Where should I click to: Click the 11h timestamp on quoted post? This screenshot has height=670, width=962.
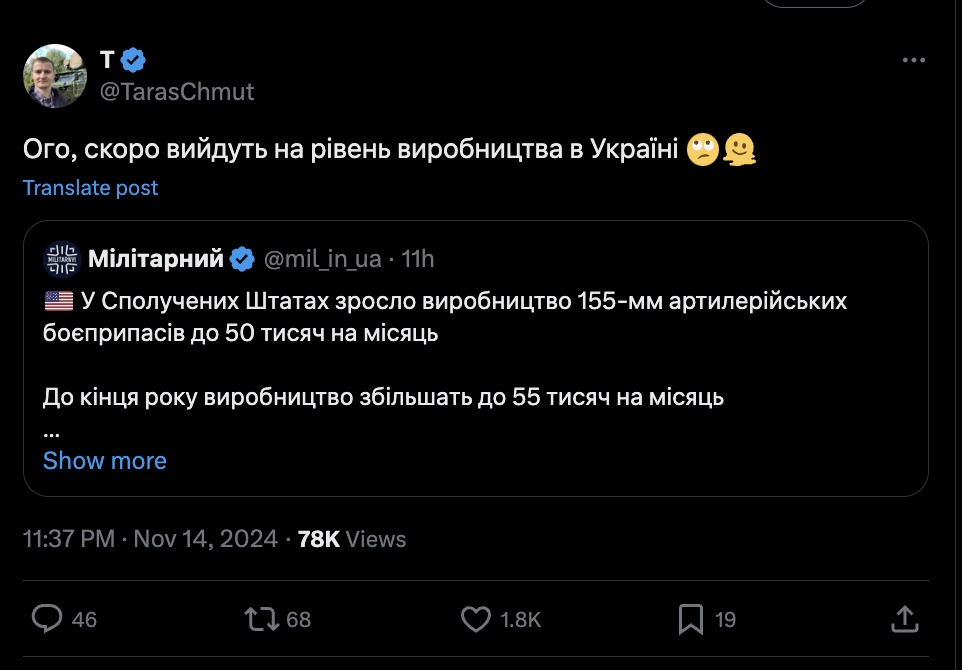tap(418, 259)
